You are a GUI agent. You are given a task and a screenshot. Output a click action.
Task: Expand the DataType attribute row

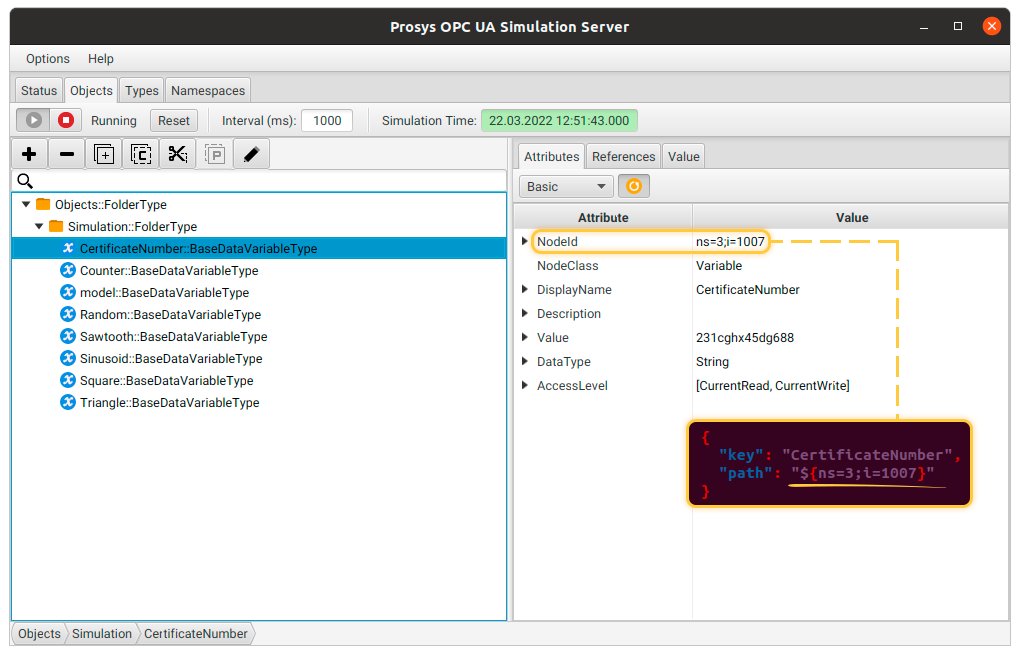(524, 362)
